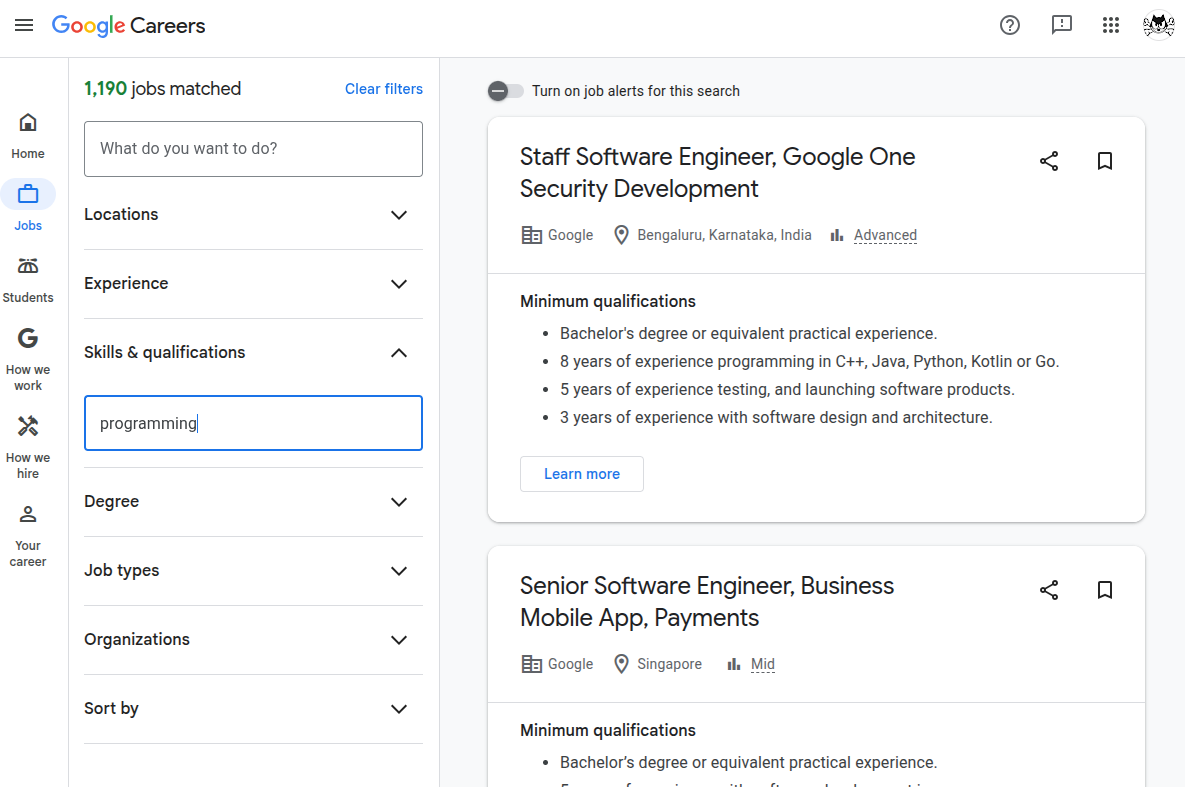
Task: Open How we hire section
Action: tap(28, 448)
